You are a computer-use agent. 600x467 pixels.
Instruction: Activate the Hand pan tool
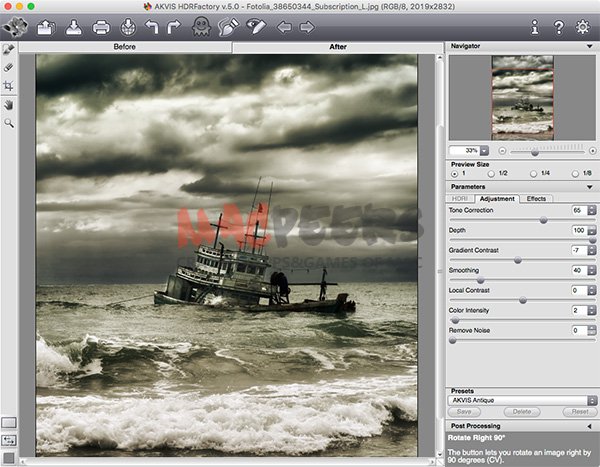[x=9, y=104]
